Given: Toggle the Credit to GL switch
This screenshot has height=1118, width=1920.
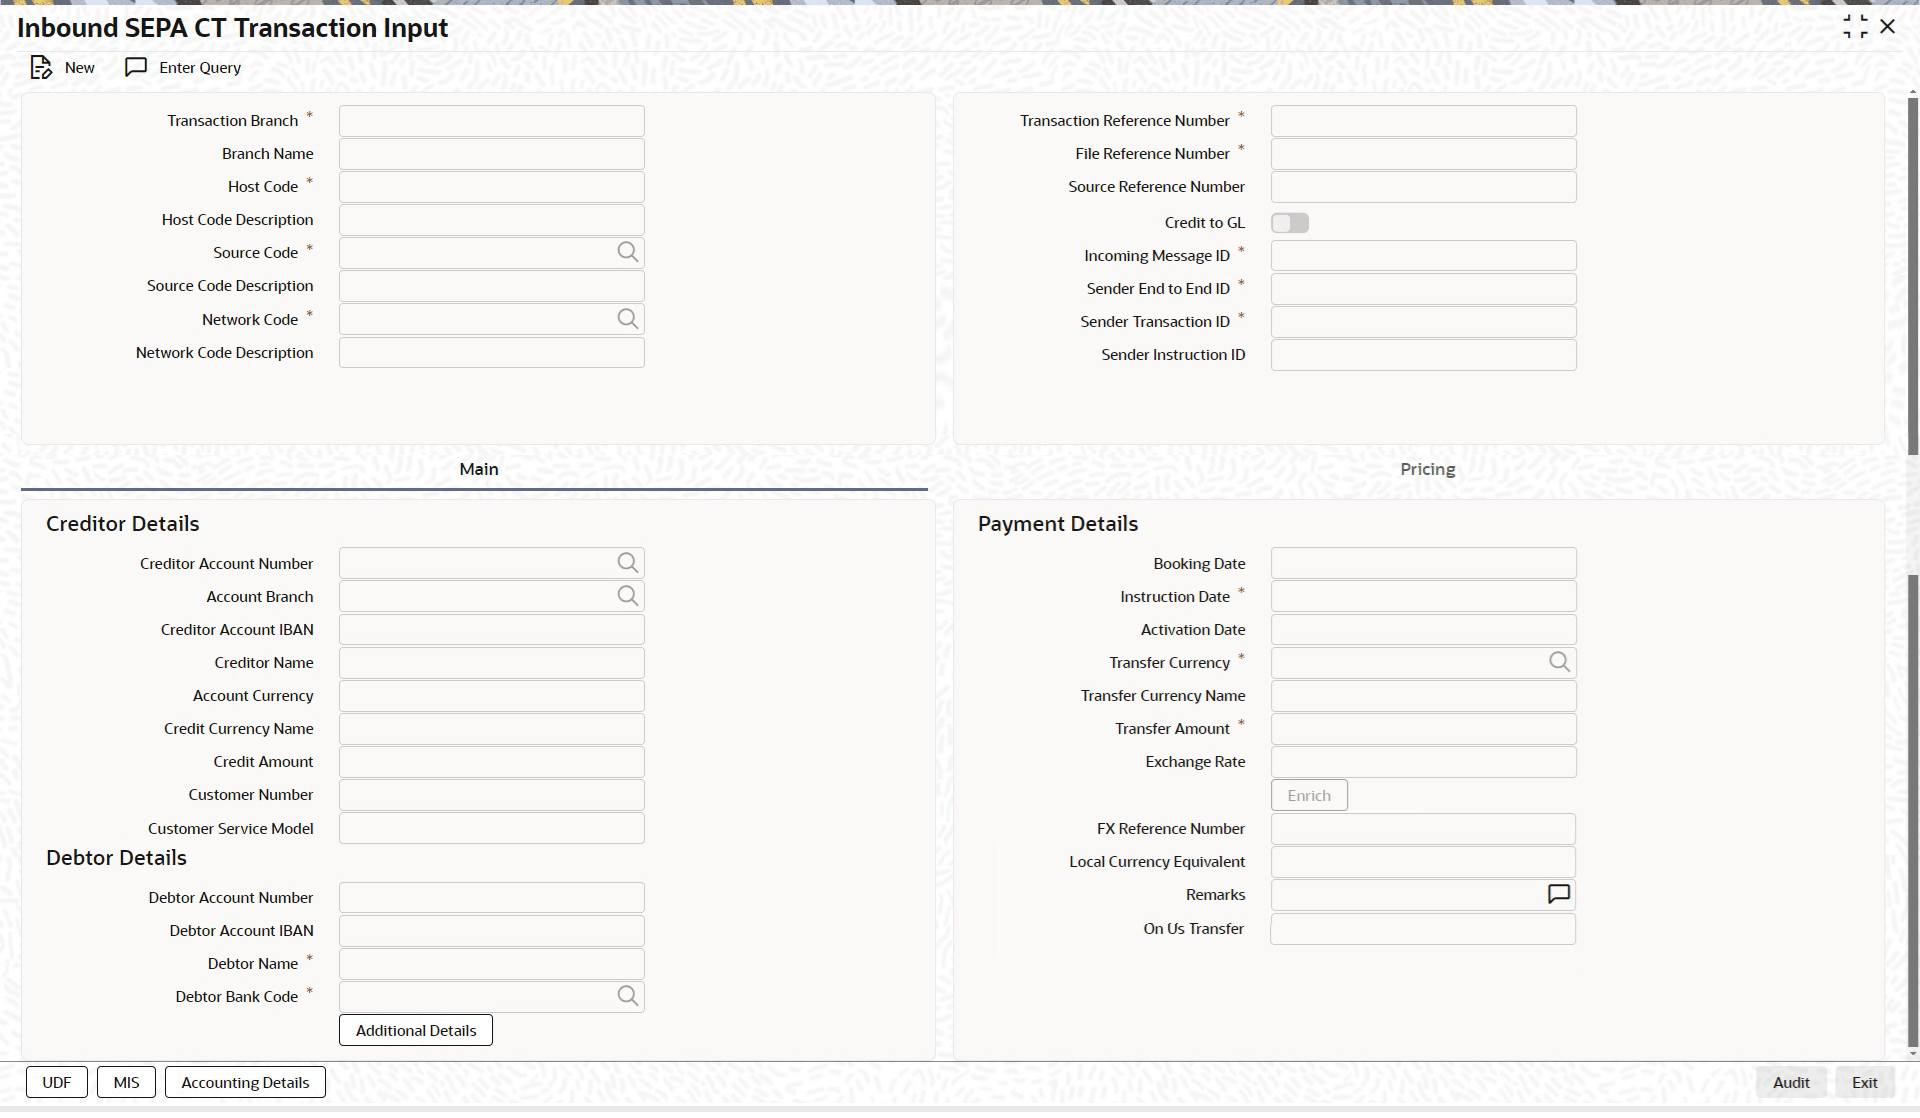Looking at the screenshot, I should (1289, 223).
